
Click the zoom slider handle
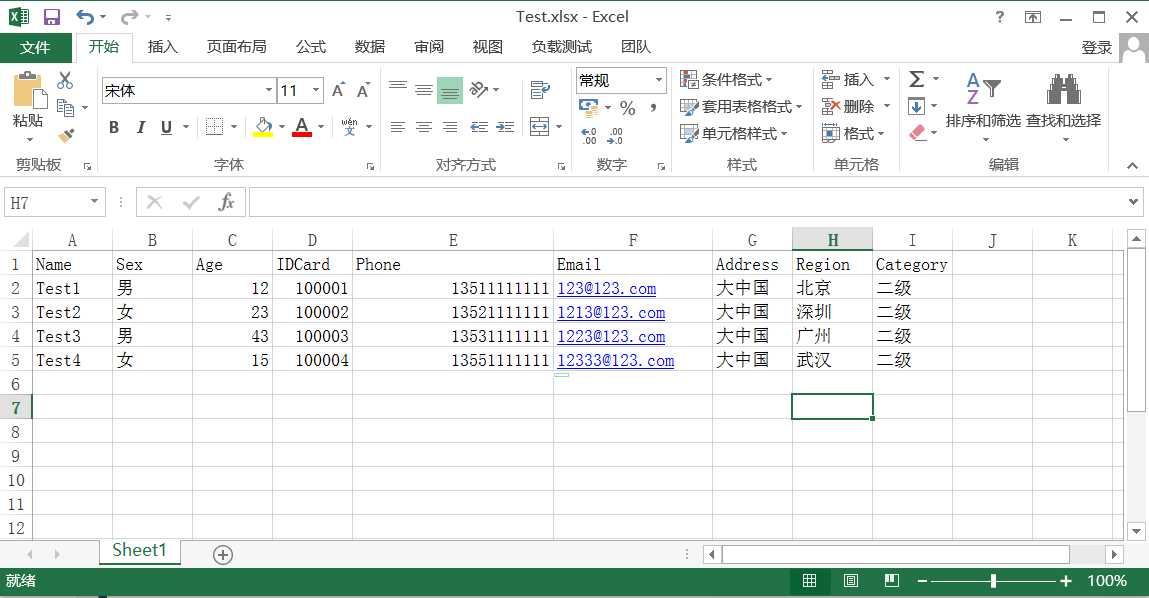click(993, 581)
